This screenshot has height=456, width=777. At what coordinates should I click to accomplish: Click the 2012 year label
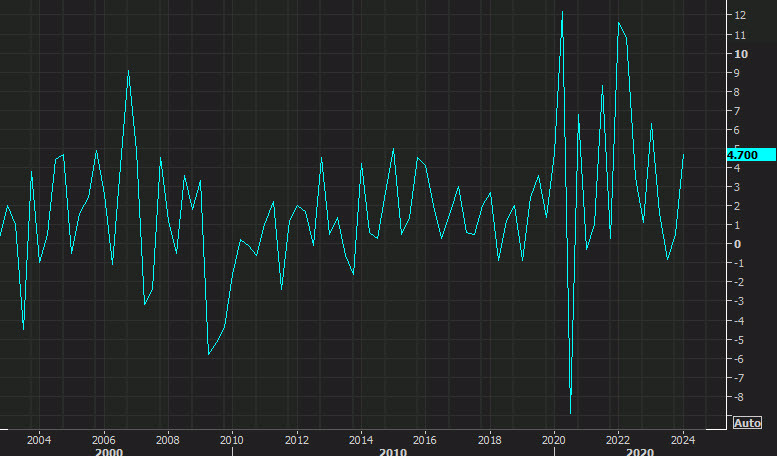(x=296, y=440)
